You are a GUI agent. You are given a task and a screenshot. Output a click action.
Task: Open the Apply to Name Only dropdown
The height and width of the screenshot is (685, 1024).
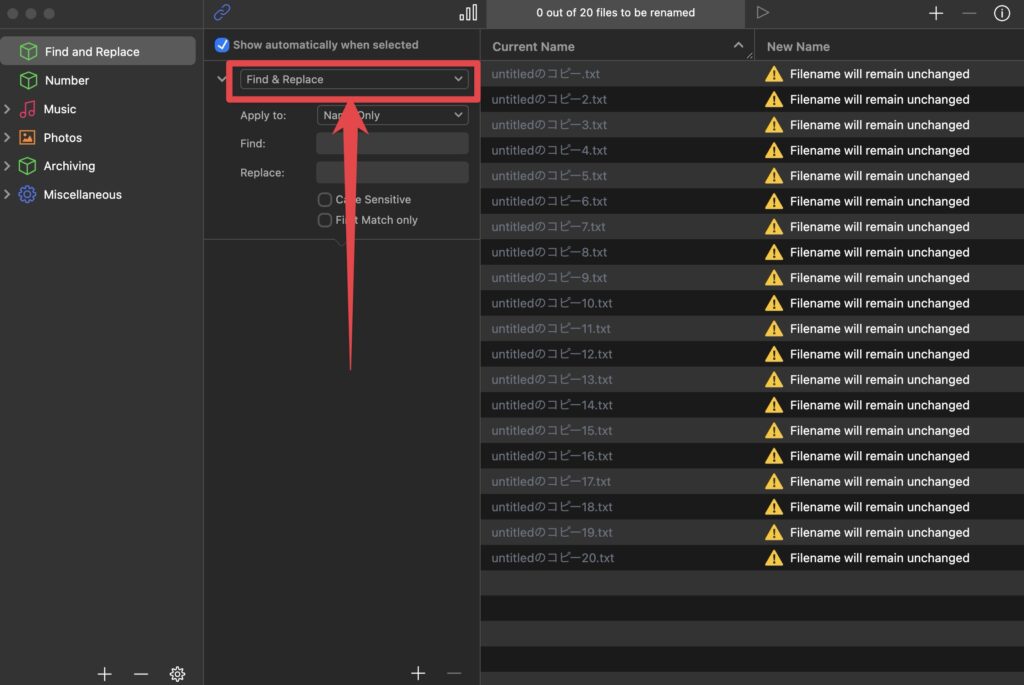click(x=392, y=115)
